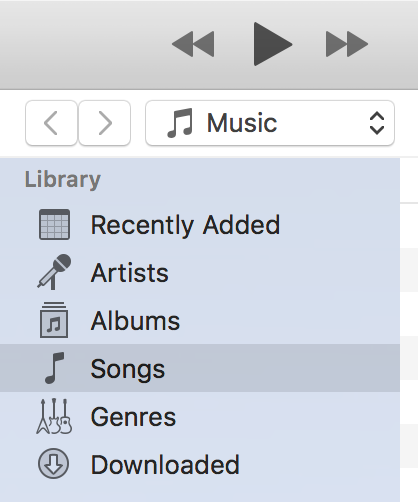Open the Music media picker dropdown
Viewport: 418px width, 502px height.
click(x=270, y=123)
